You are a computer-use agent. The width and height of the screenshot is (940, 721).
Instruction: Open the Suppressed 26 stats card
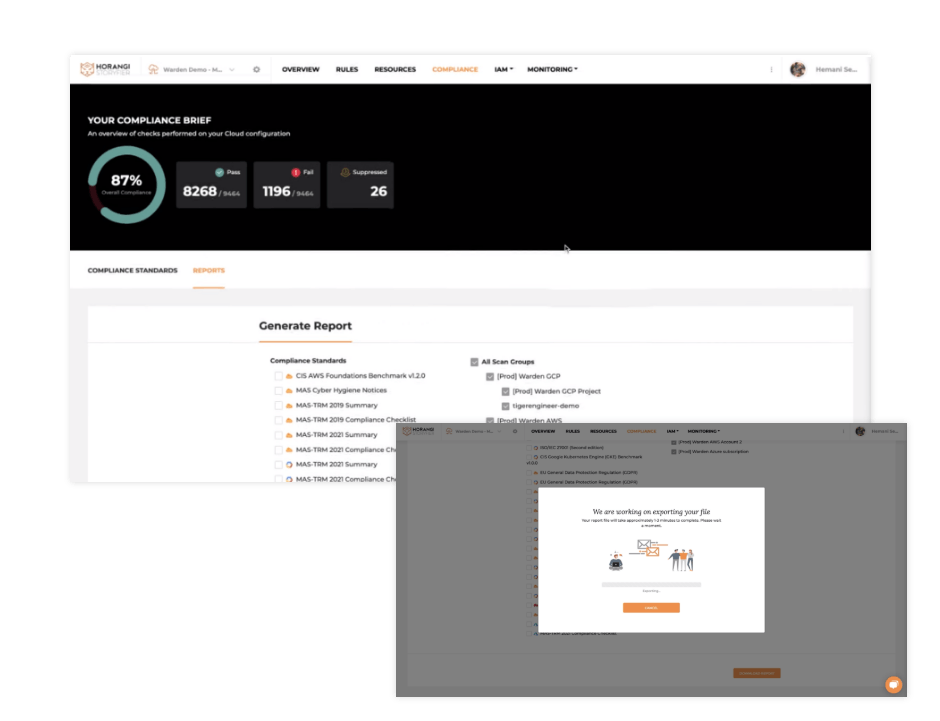360,185
